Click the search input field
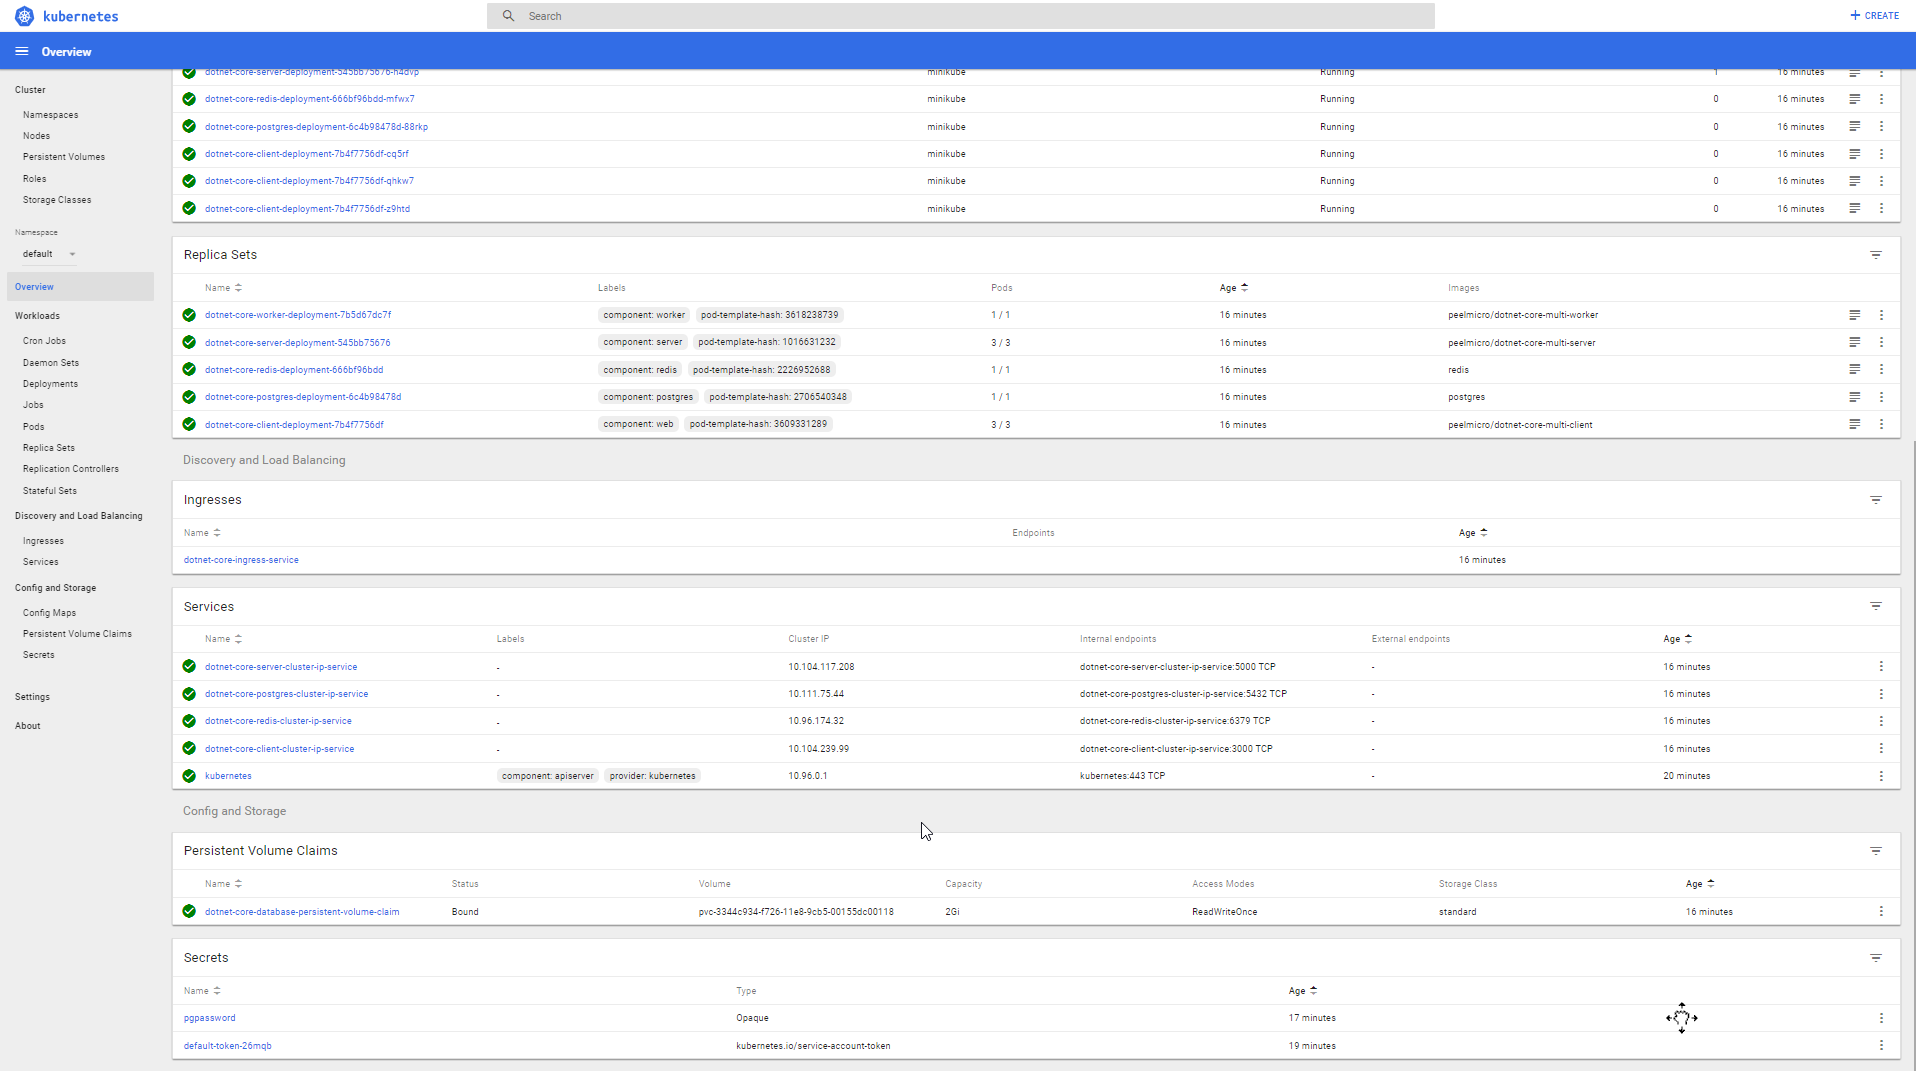Image resolution: width=1916 pixels, height=1071 pixels. (x=960, y=16)
